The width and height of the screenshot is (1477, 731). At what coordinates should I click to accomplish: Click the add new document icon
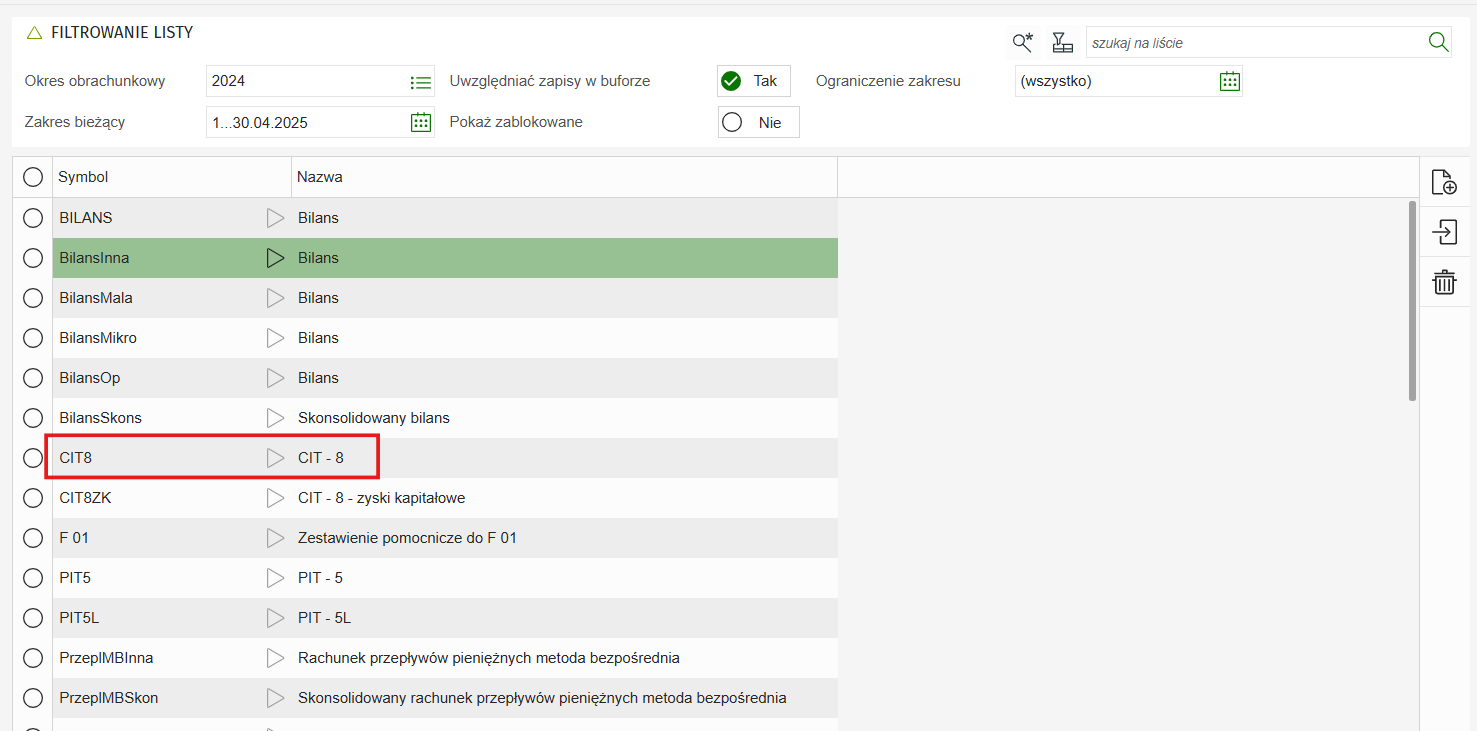point(1444,182)
